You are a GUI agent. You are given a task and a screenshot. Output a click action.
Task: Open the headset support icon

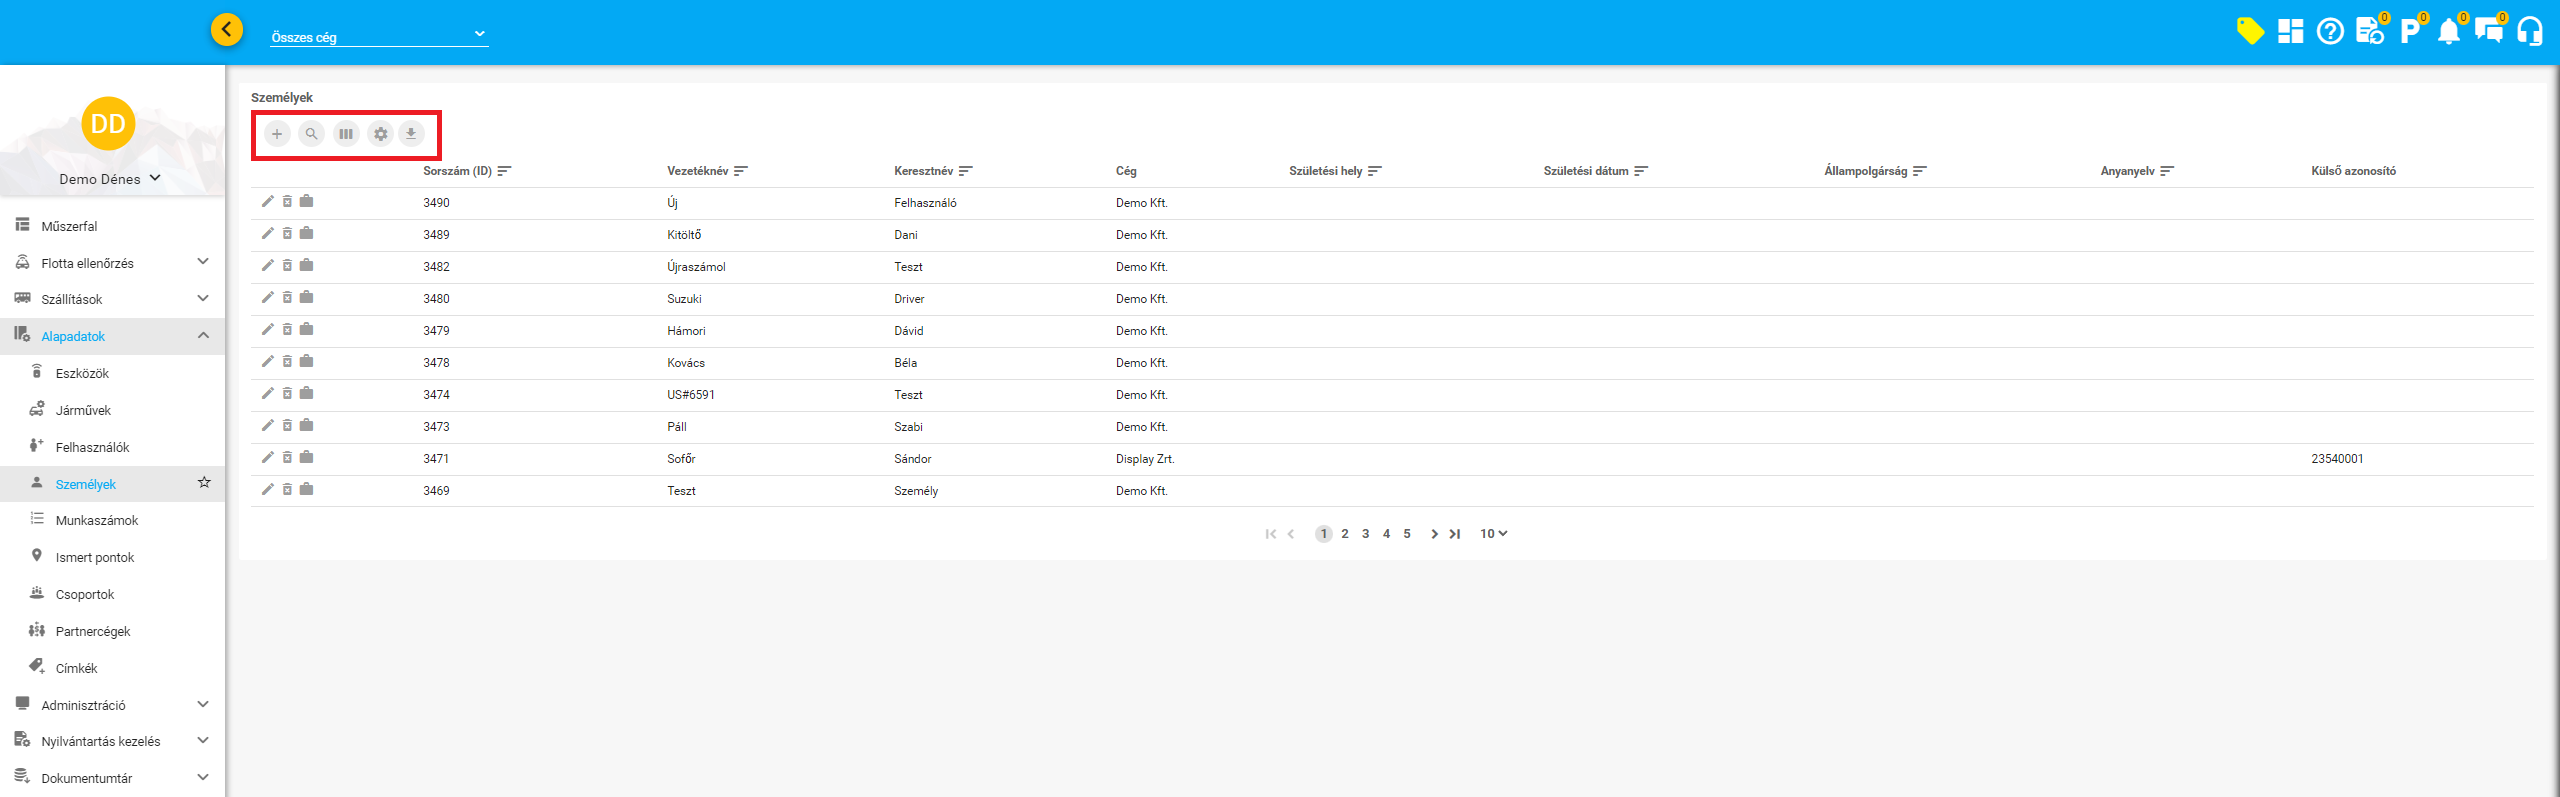pyautogui.click(x=2530, y=32)
